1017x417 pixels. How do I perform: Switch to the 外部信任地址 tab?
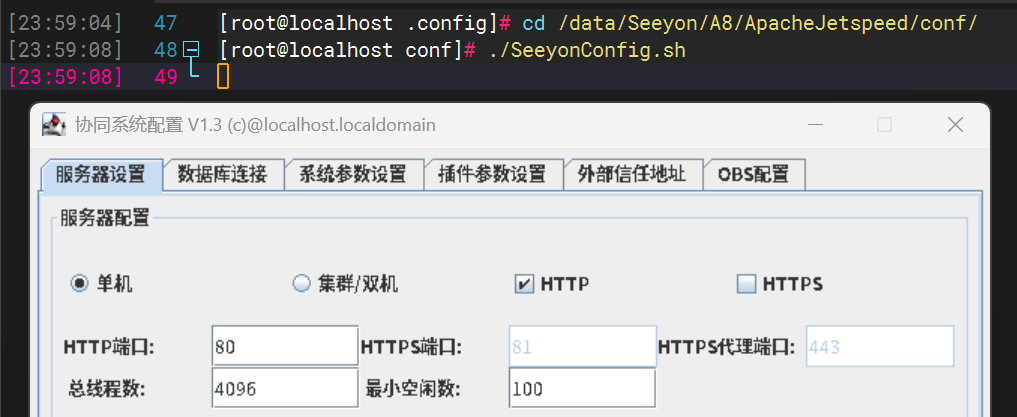coord(632,175)
